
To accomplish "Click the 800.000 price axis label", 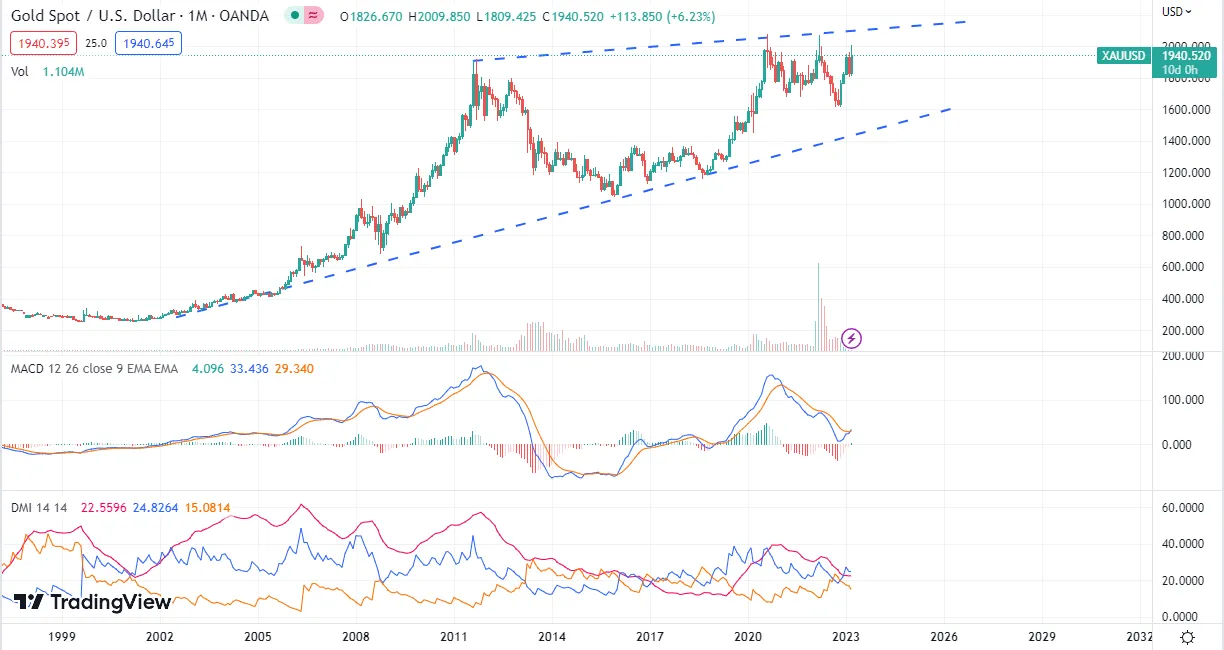I will (x=1185, y=236).
